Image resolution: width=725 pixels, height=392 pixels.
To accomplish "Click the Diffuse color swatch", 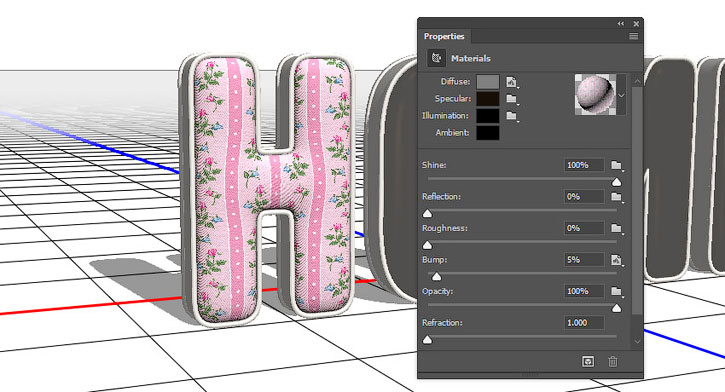I will (x=488, y=82).
